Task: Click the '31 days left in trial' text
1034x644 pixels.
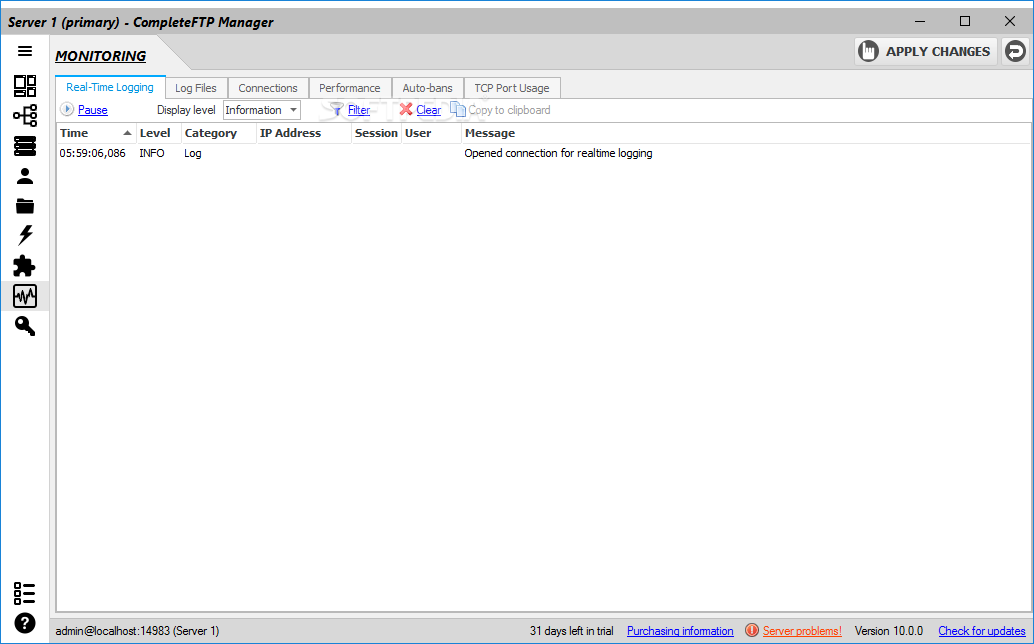Action: [x=571, y=631]
